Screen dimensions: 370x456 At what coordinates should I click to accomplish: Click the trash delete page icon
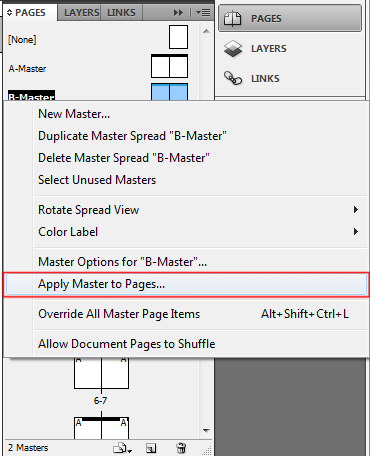tap(181, 448)
